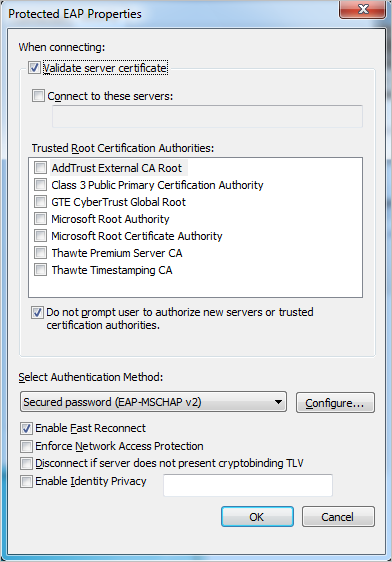Image resolution: width=392 pixels, height=562 pixels.
Task: Uncheck Validate server certificate checkbox
Action: tap(34, 68)
